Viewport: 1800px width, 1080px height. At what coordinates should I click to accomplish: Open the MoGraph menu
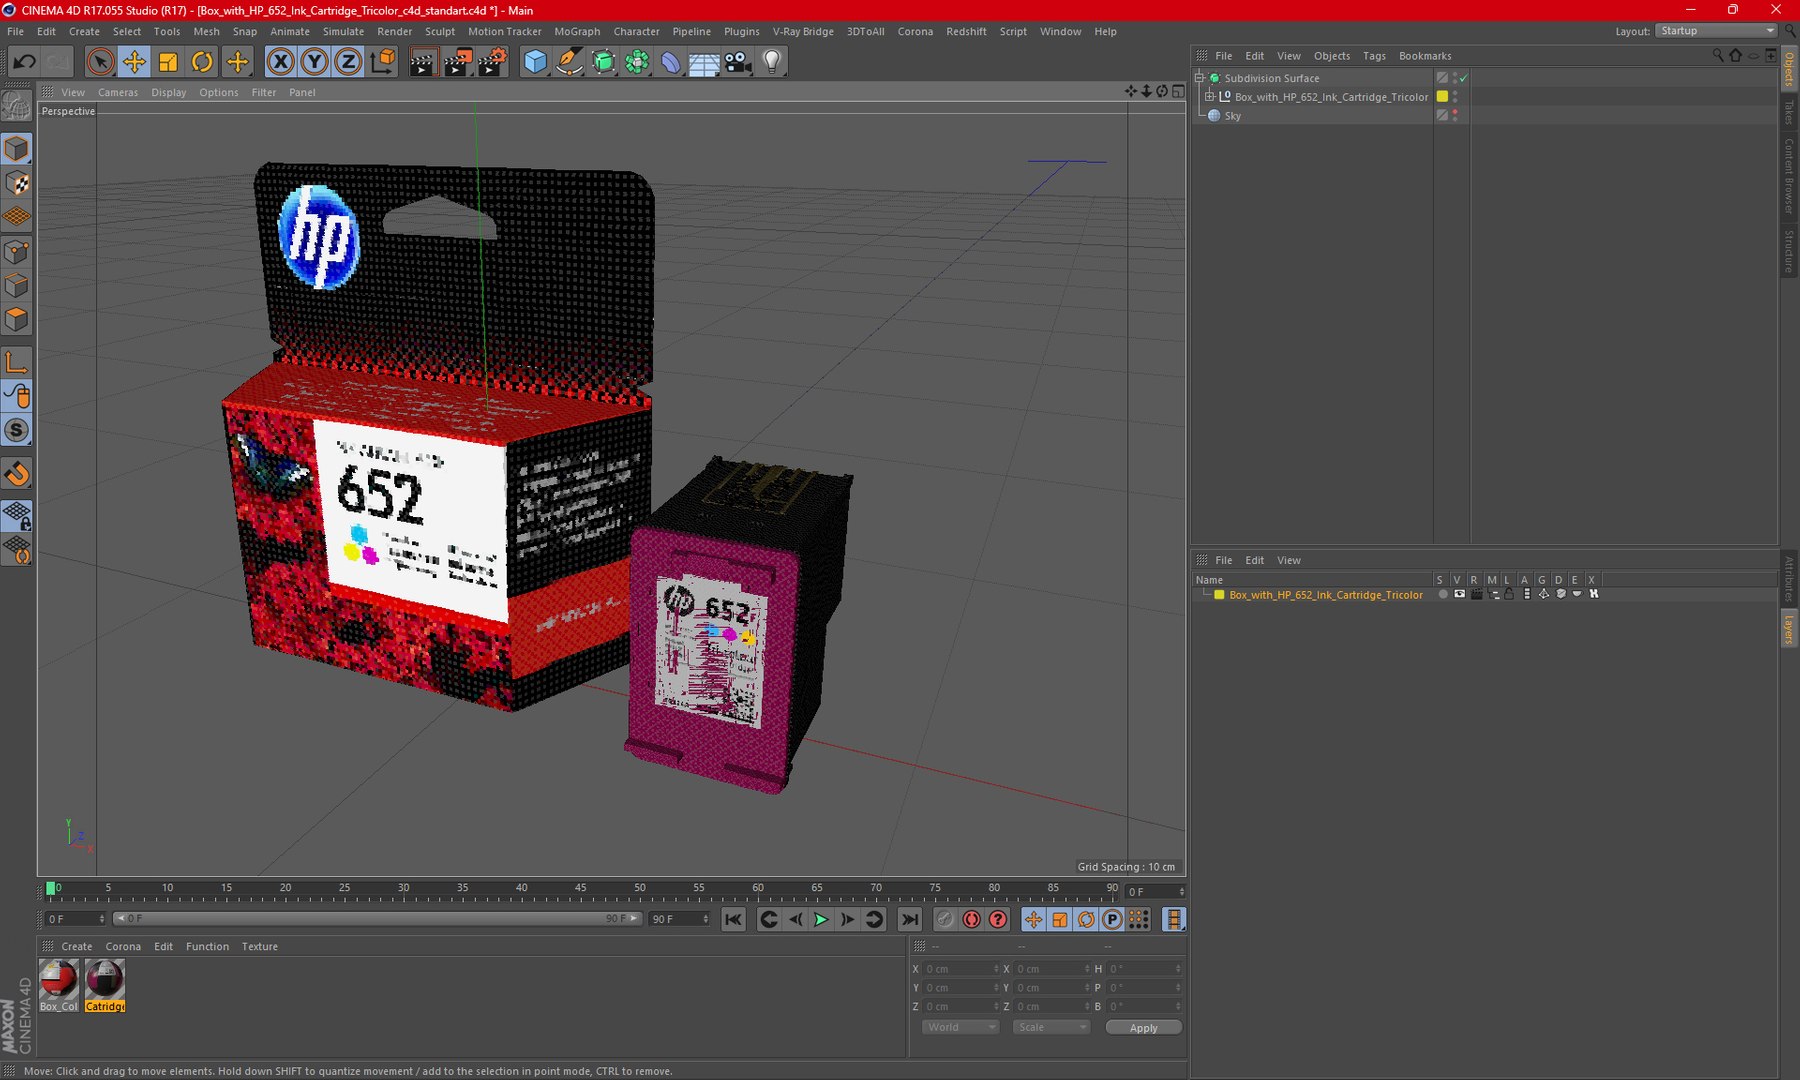577,31
